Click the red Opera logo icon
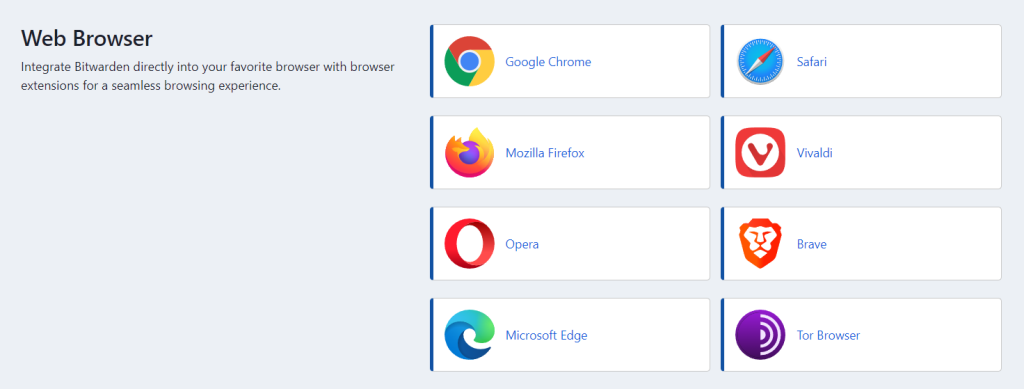Image resolution: width=1024 pixels, height=389 pixels. pos(469,244)
